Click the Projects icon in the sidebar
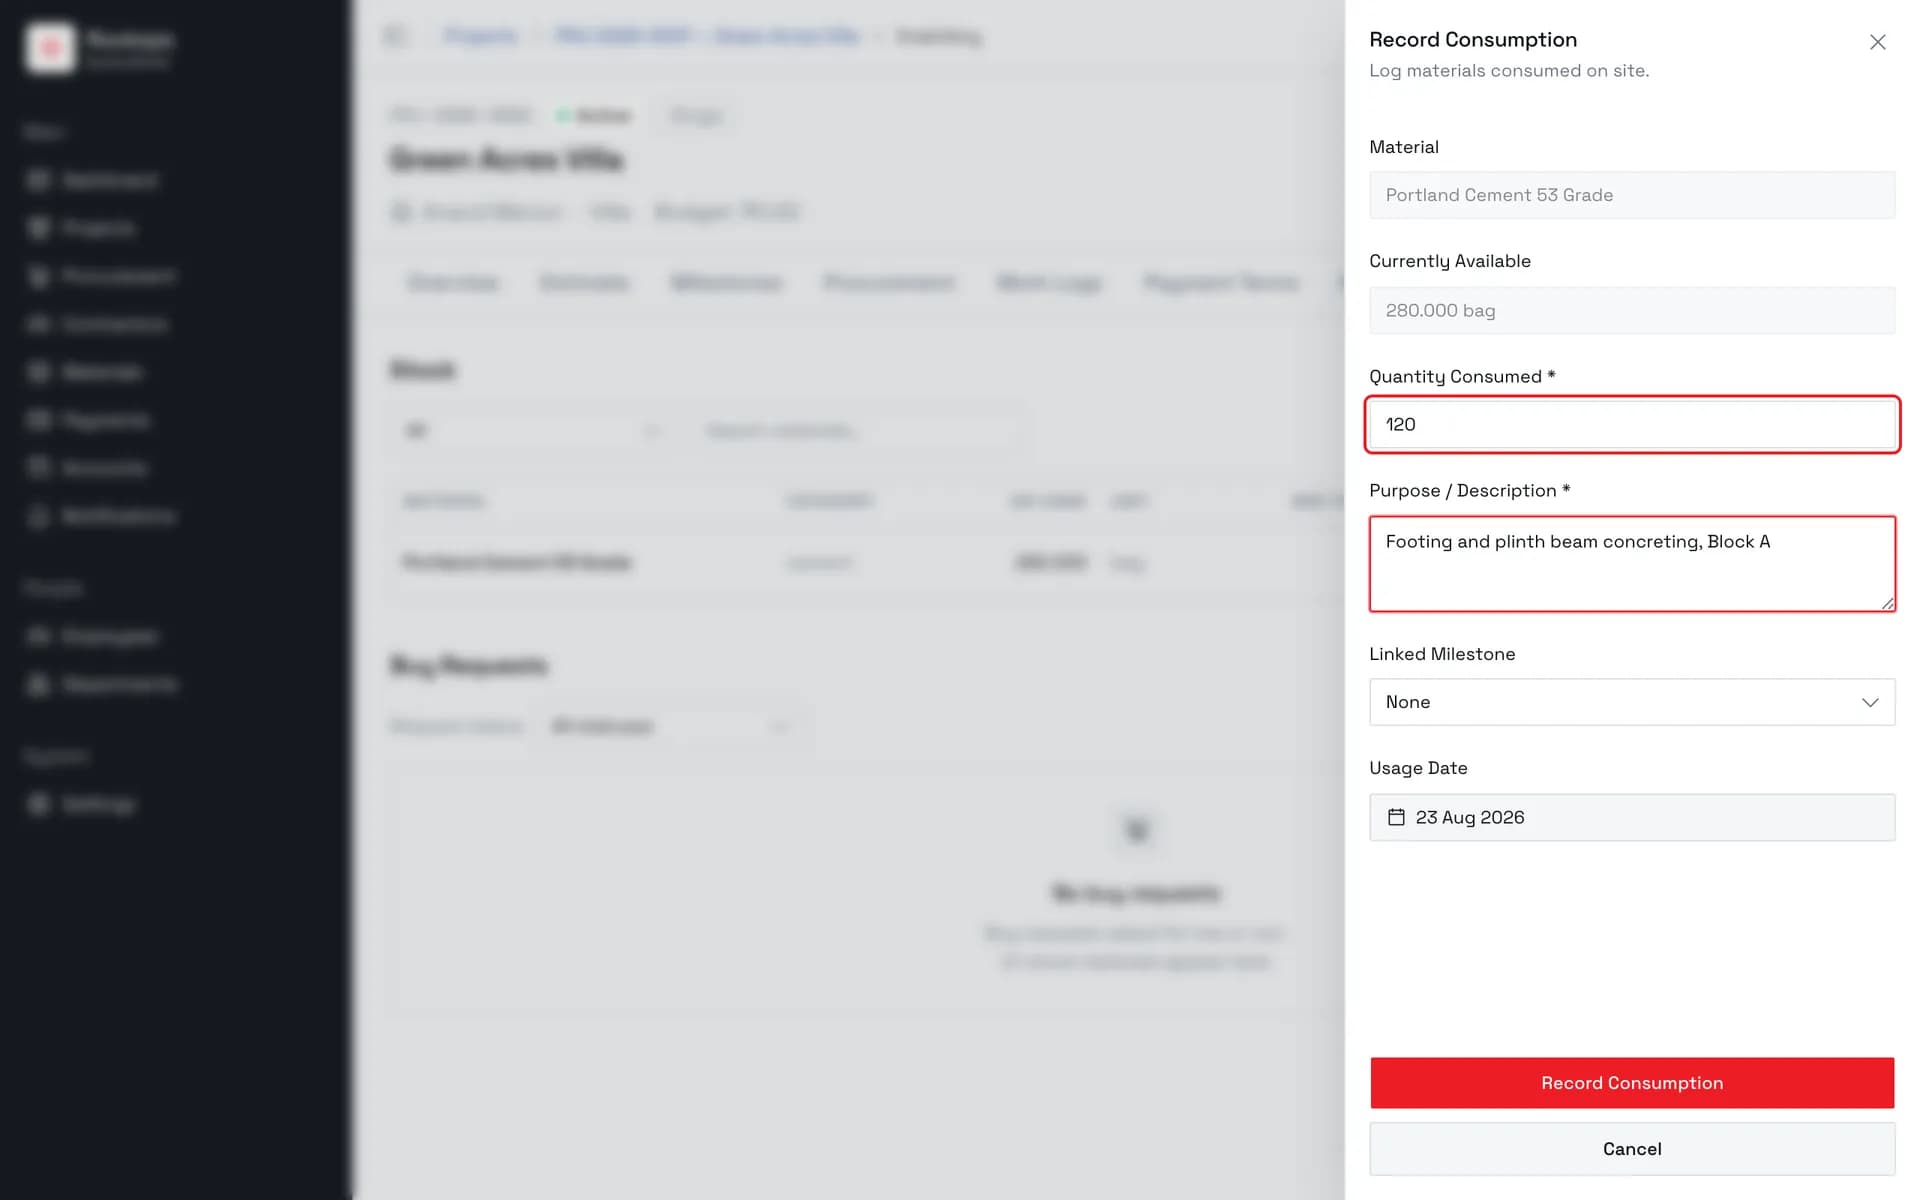This screenshot has width=1920, height=1200. click(x=38, y=228)
